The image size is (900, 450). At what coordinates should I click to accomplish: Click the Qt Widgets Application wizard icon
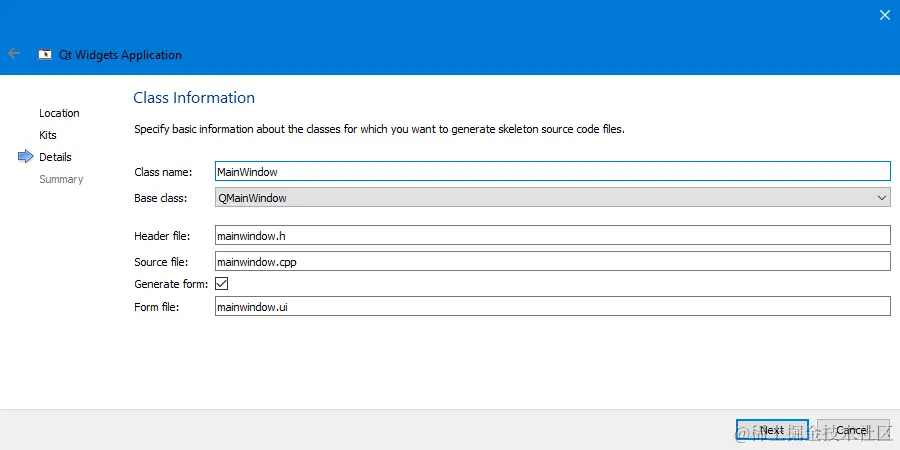(x=45, y=55)
